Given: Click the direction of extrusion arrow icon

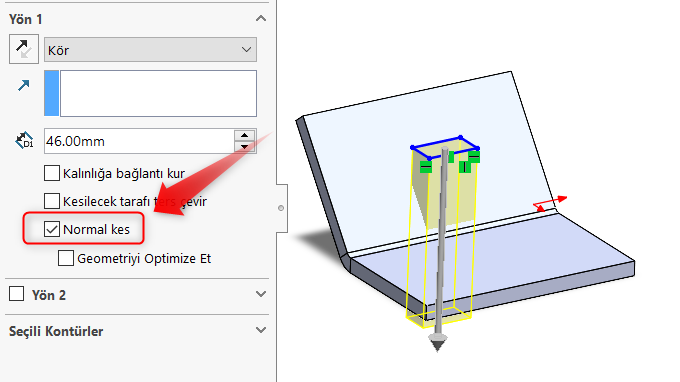Looking at the screenshot, I should pyautogui.click(x=24, y=85).
